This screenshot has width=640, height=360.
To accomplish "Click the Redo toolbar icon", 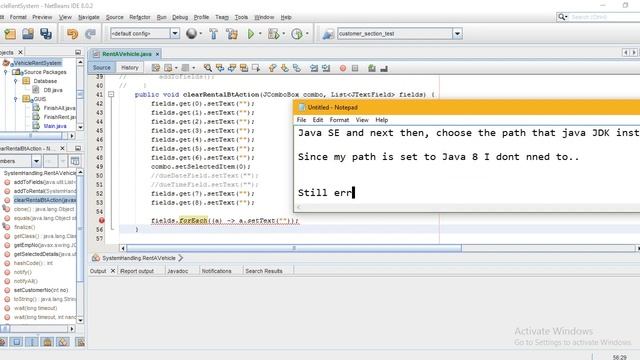I will pos(90,34).
